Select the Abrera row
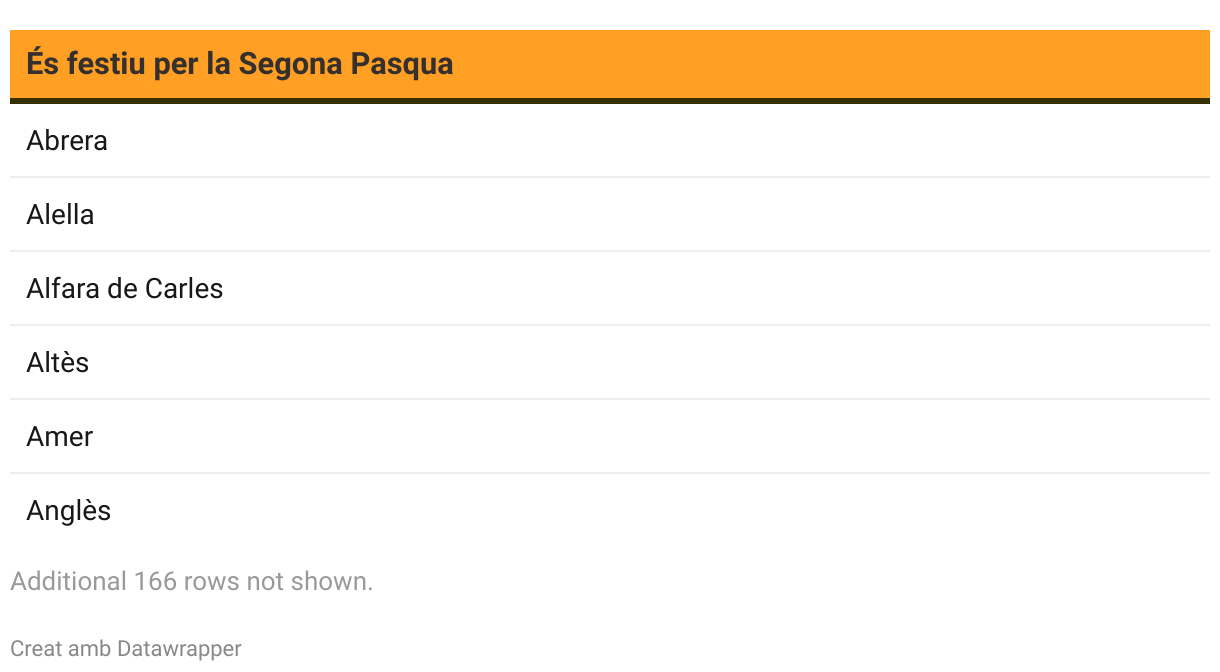 (x=67, y=141)
